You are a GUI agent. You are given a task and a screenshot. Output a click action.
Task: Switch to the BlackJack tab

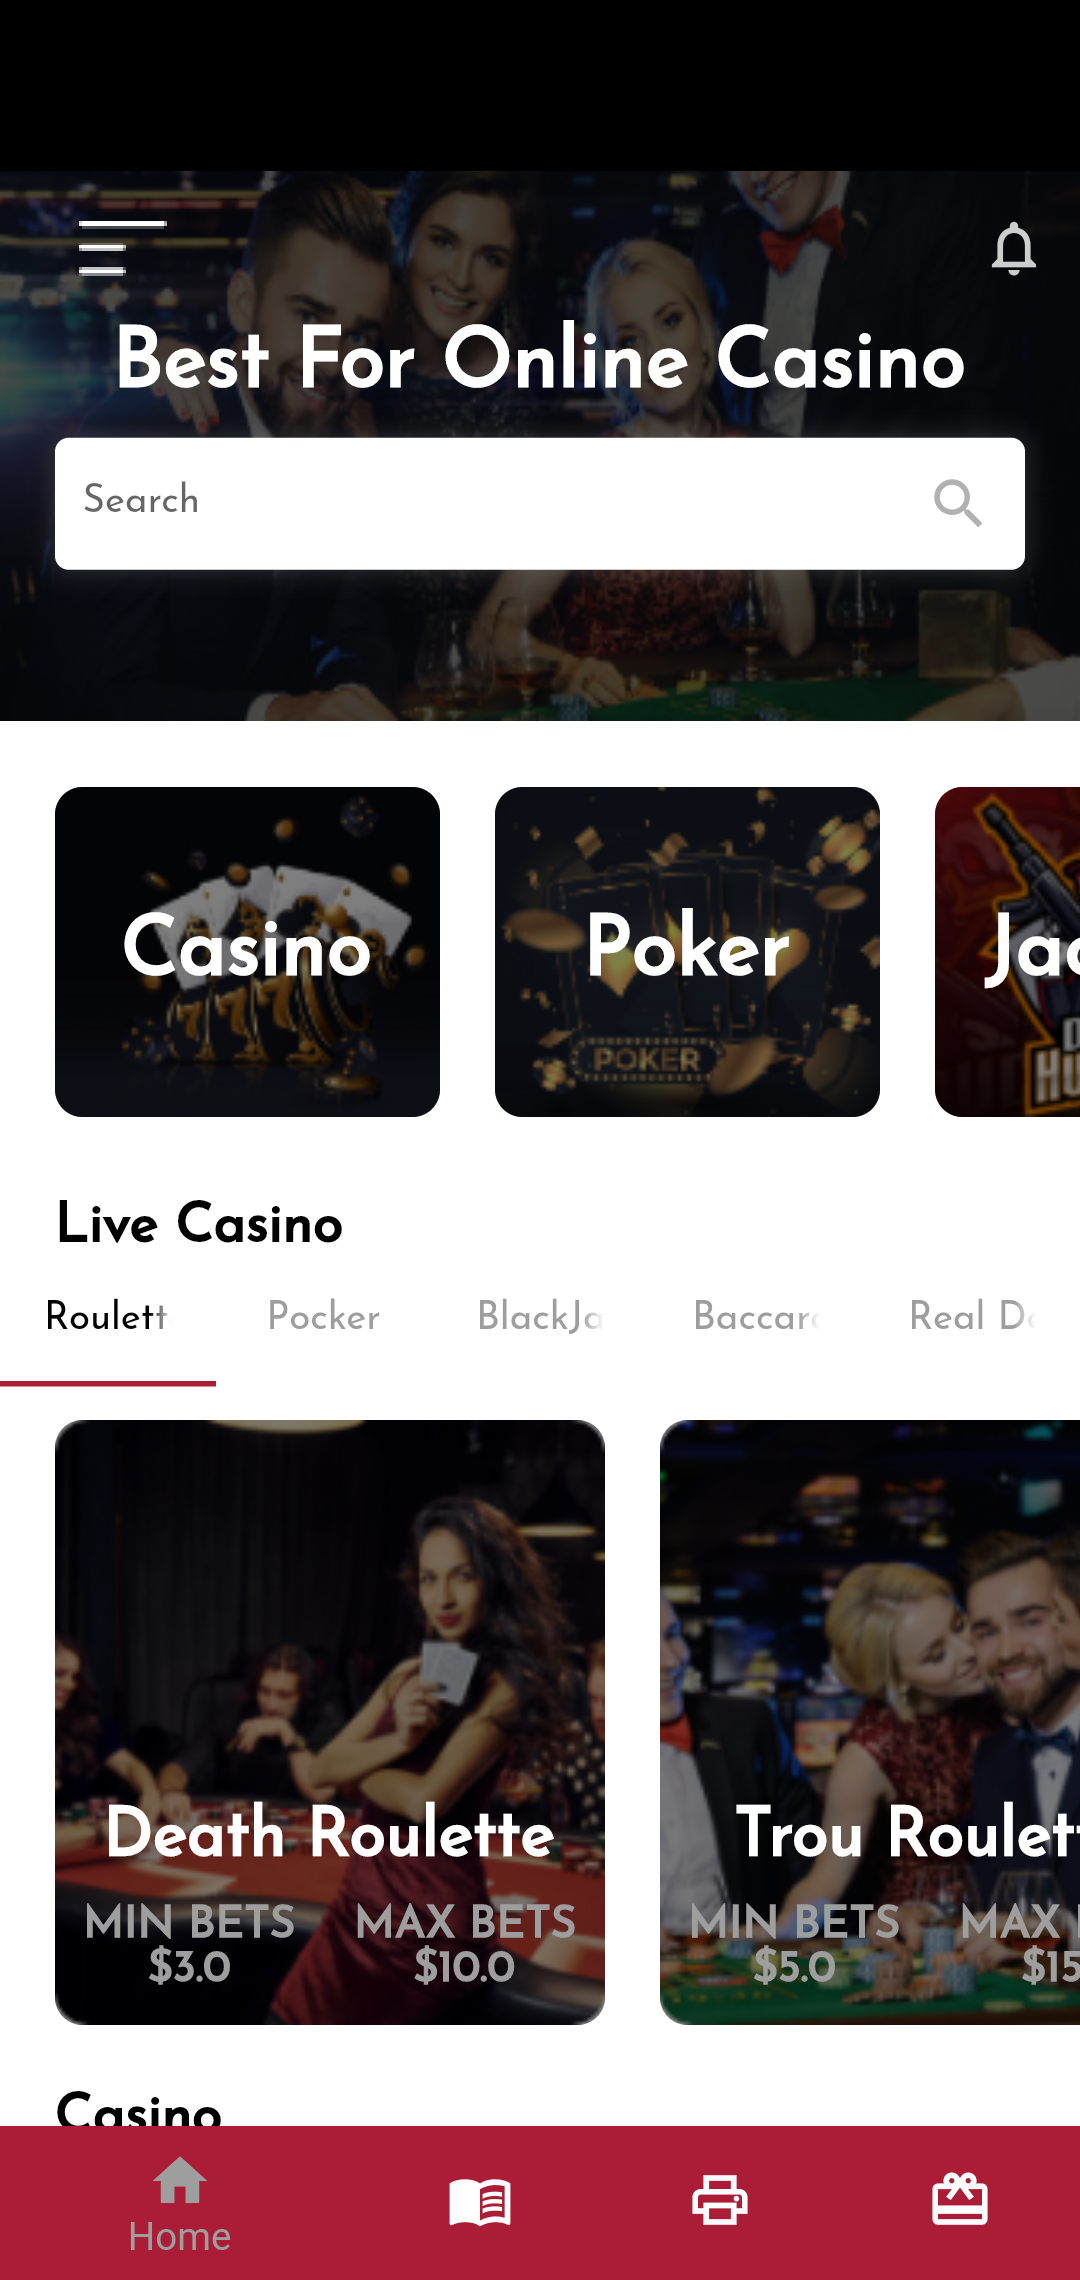(x=540, y=1317)
